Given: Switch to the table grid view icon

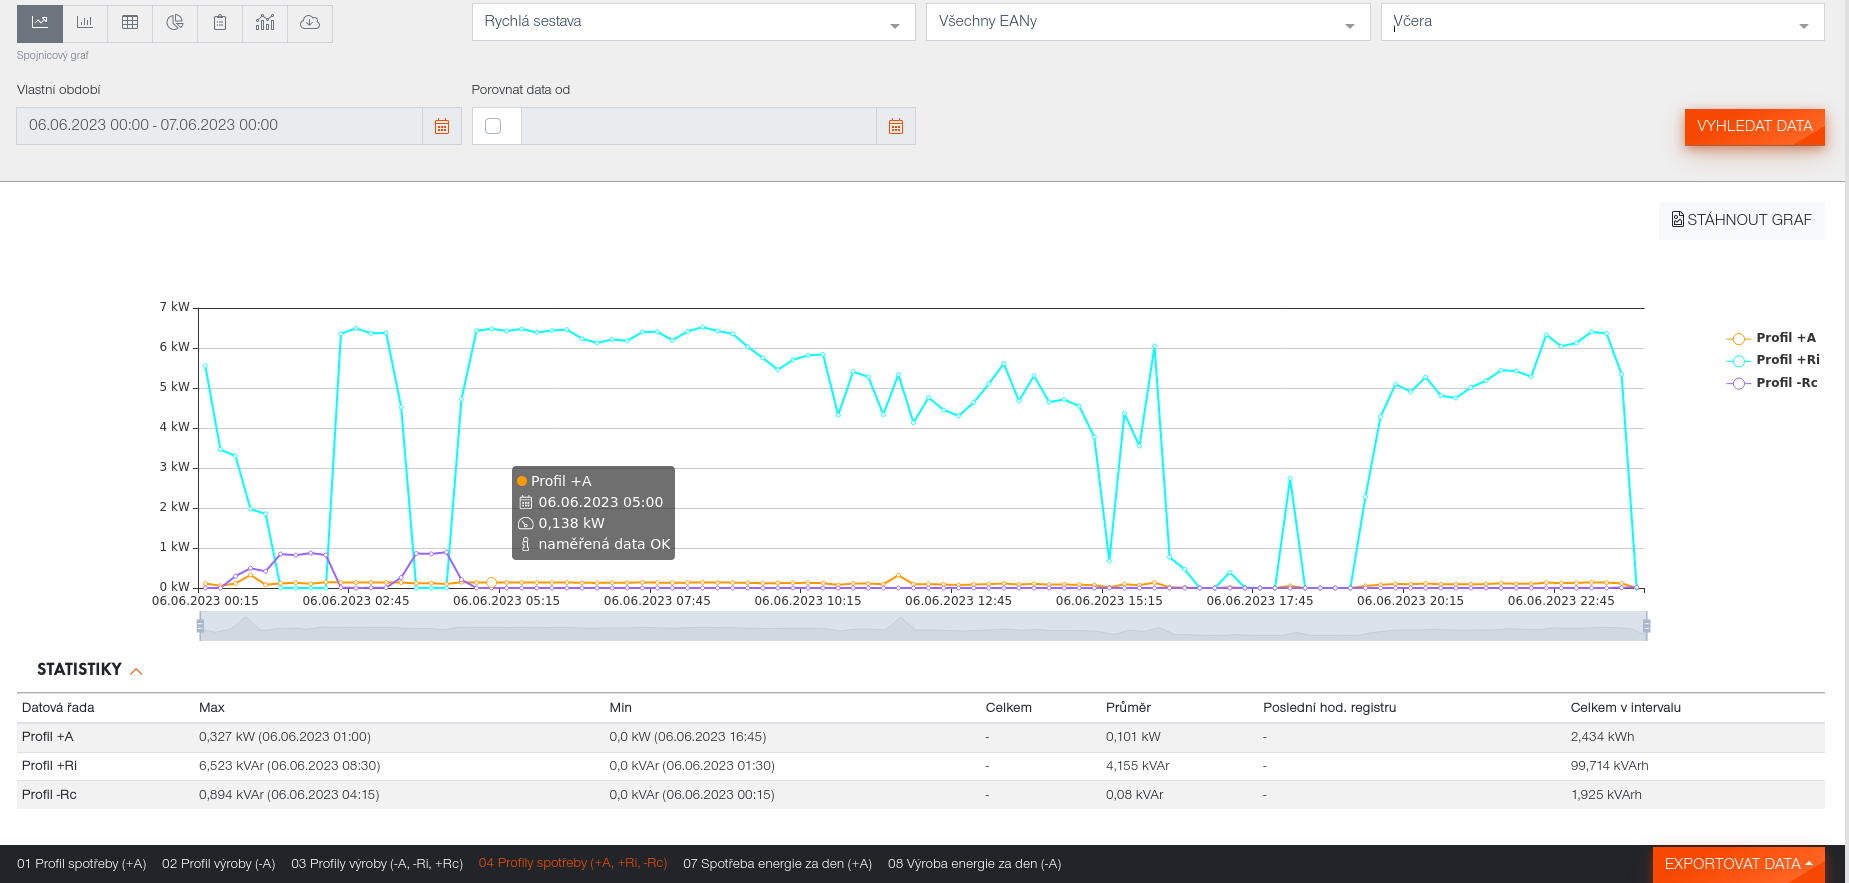Looking at the screenshot, I should pos(130,22).
